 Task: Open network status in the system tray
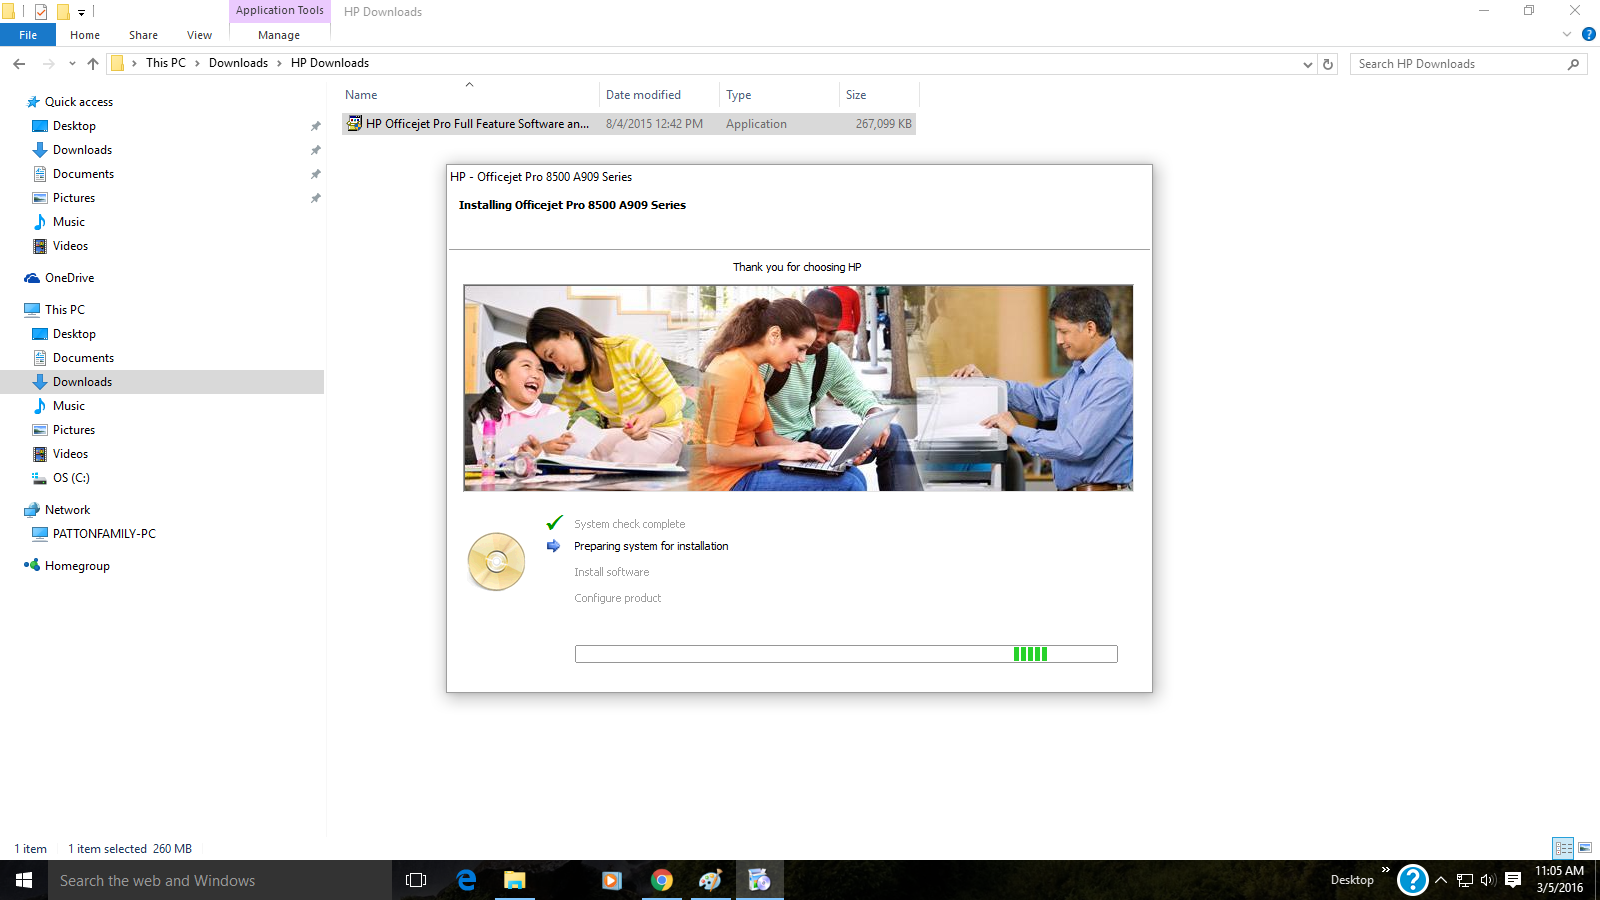click(x=1465, y=880)
